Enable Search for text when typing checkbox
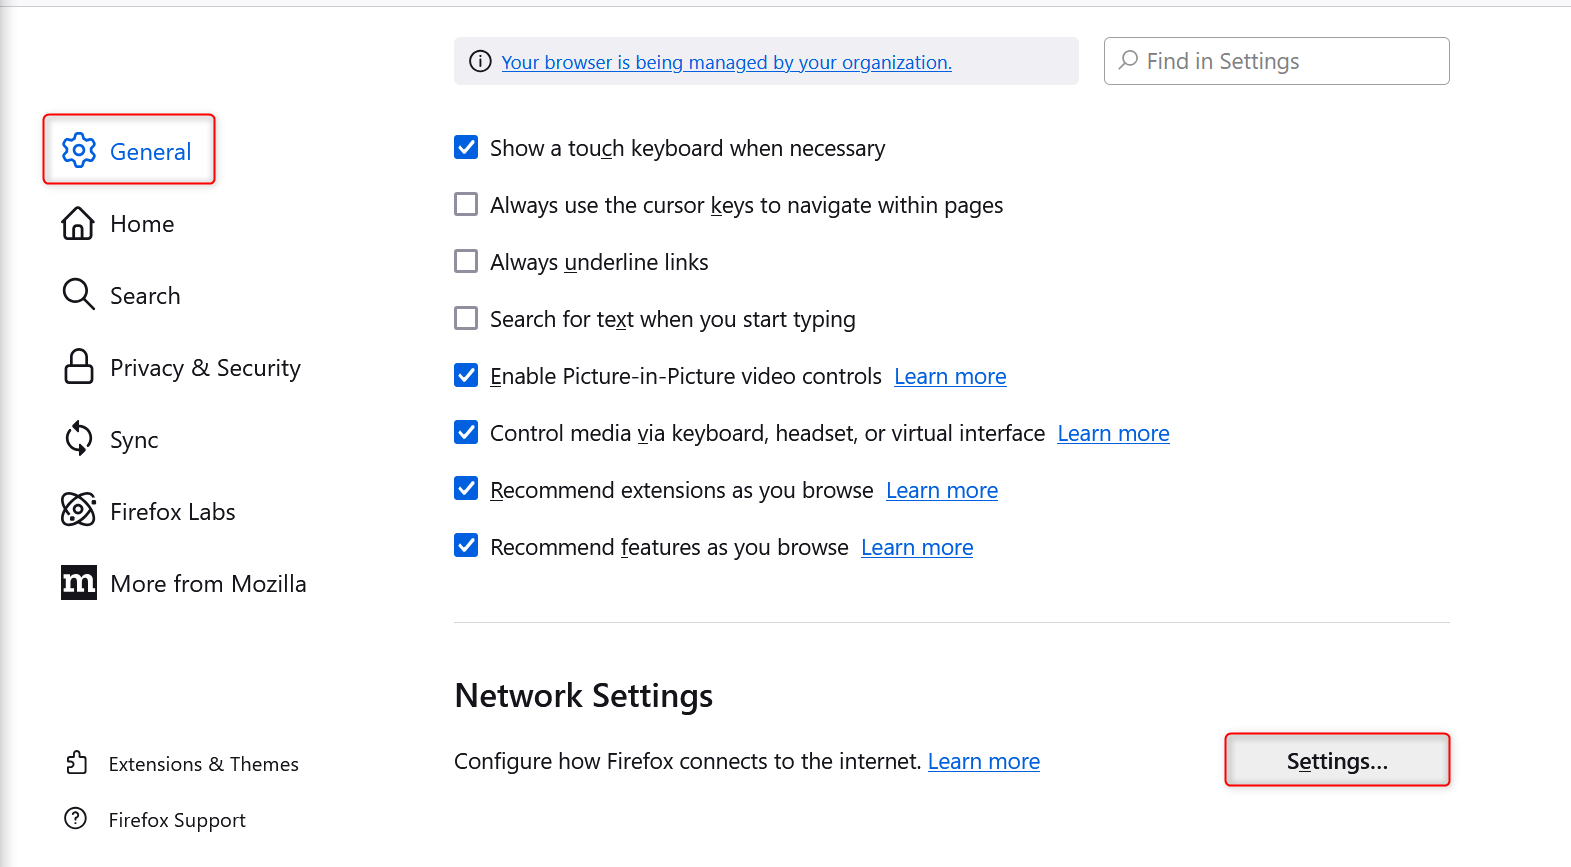Image resolution: width=1571 pixels, height=867 pixels. (466, 319)
